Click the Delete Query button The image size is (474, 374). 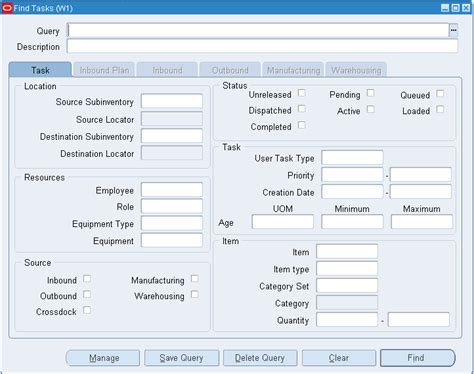(x=260, y=358)
